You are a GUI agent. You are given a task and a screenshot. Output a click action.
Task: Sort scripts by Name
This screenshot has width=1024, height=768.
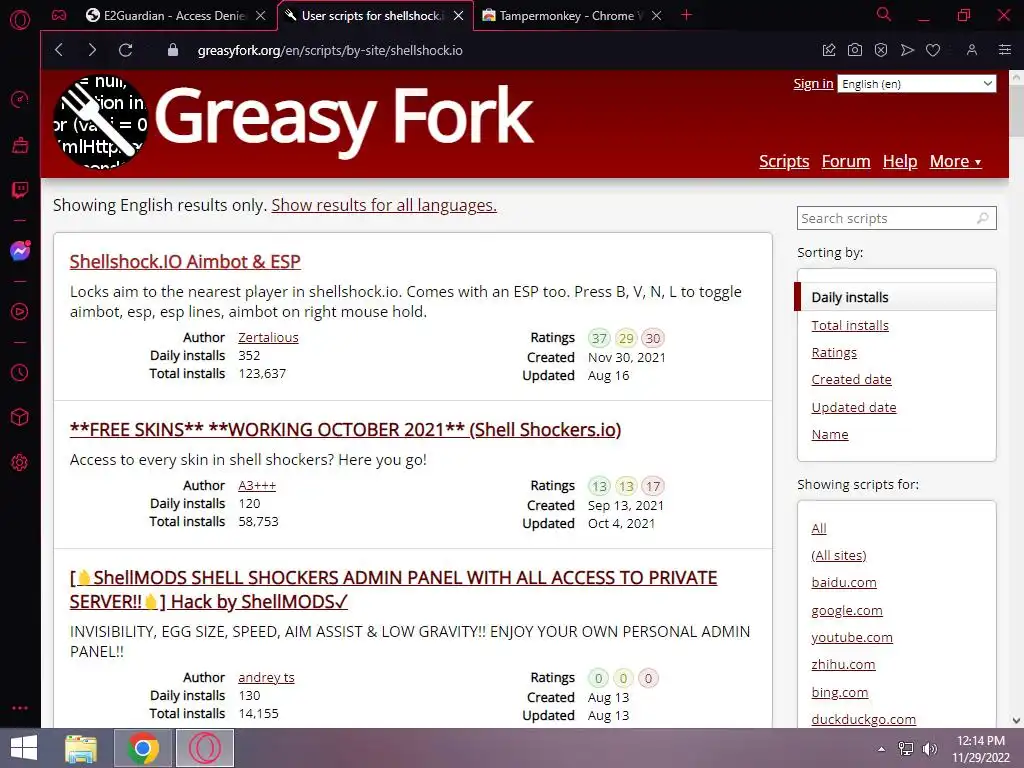pos(829,434)
